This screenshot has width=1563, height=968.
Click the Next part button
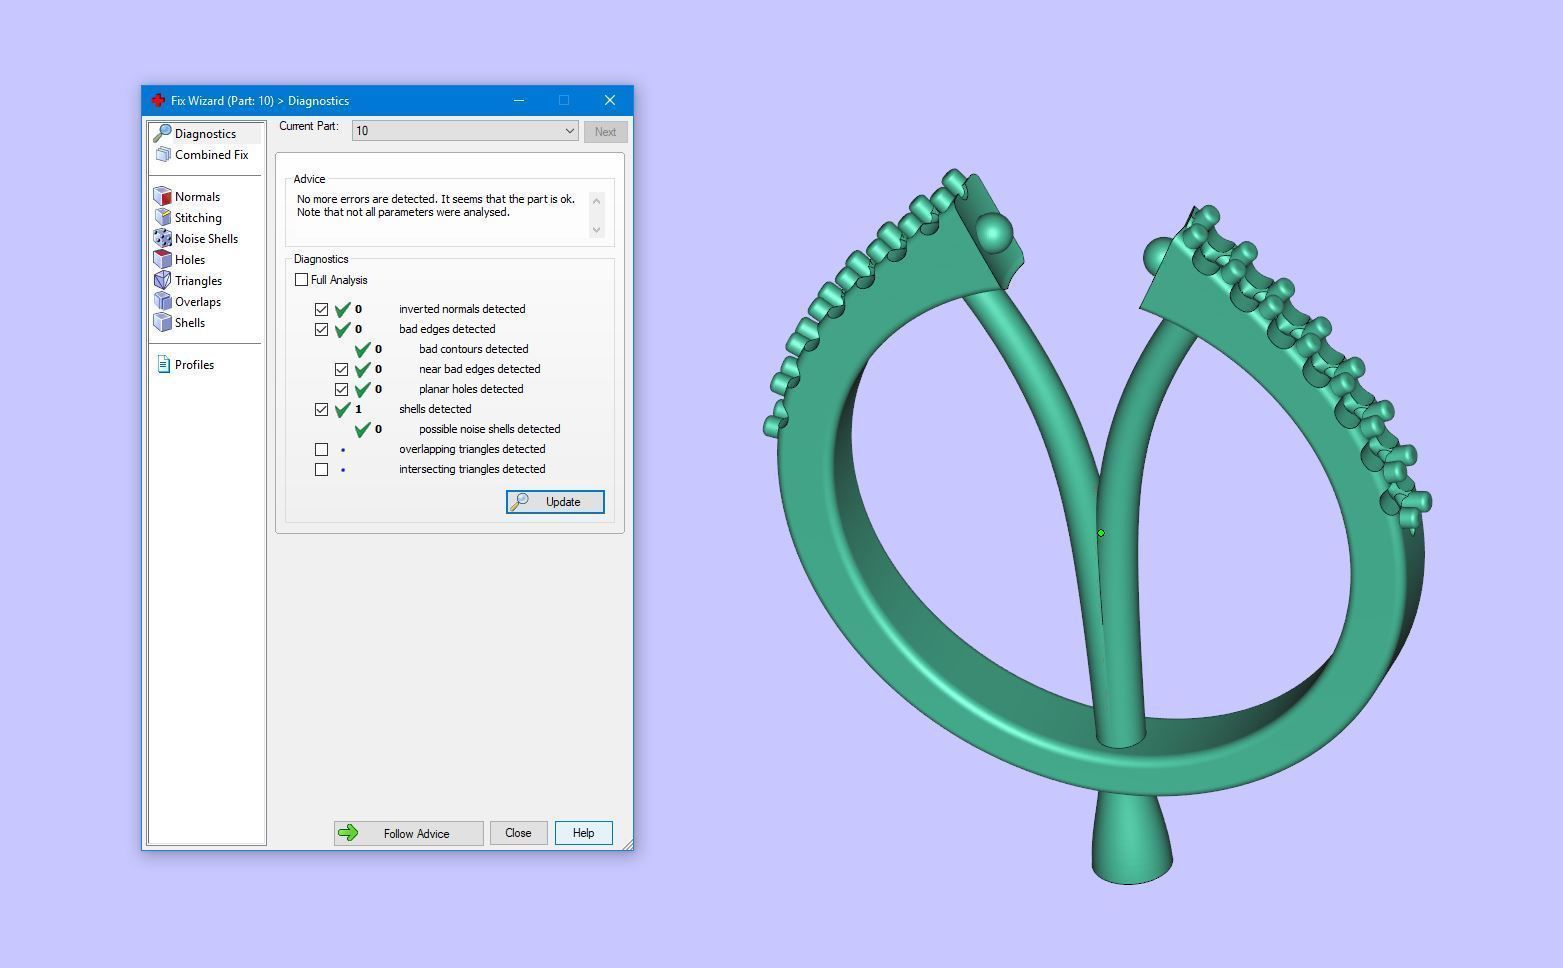(605, 131)
